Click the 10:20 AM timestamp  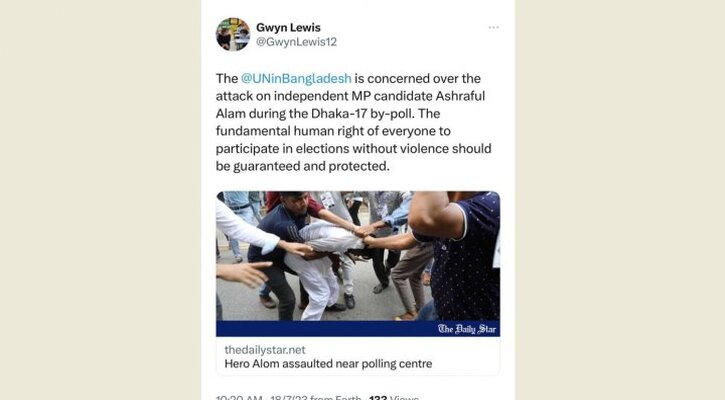[239, 398]
